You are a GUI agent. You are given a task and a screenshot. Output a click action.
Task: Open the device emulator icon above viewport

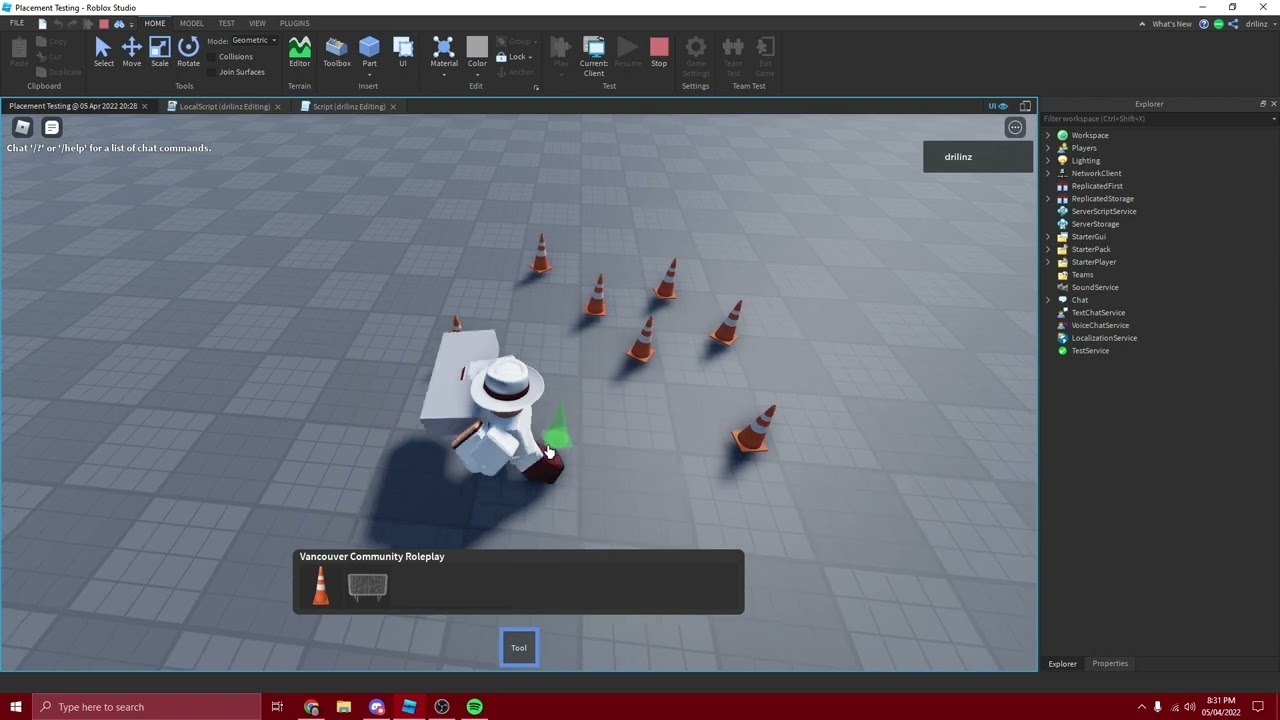point(1025,106)
